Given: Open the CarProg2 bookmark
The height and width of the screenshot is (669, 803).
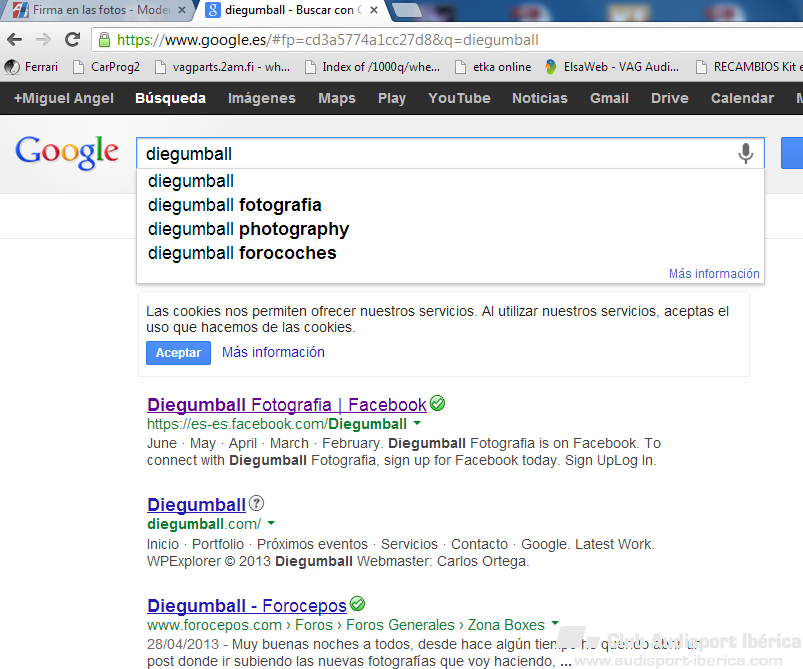Looking at the screenshot, I should pos(107,67).
